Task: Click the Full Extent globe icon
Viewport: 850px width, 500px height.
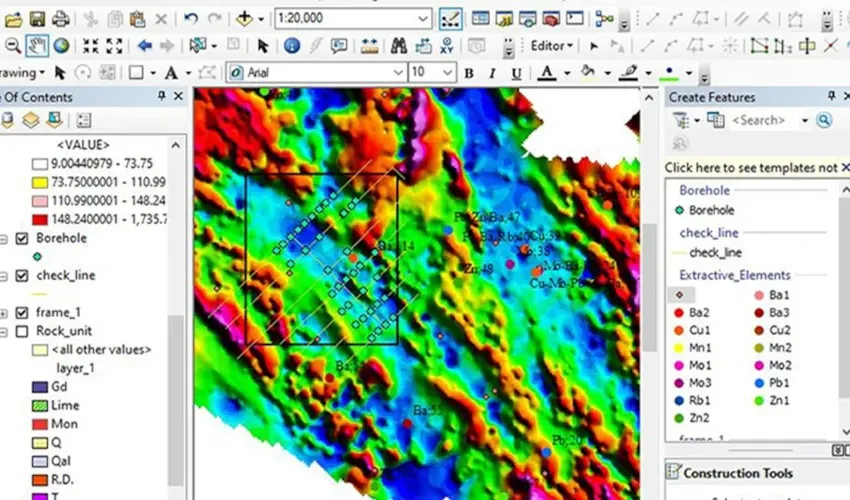Action: [61, 45]
